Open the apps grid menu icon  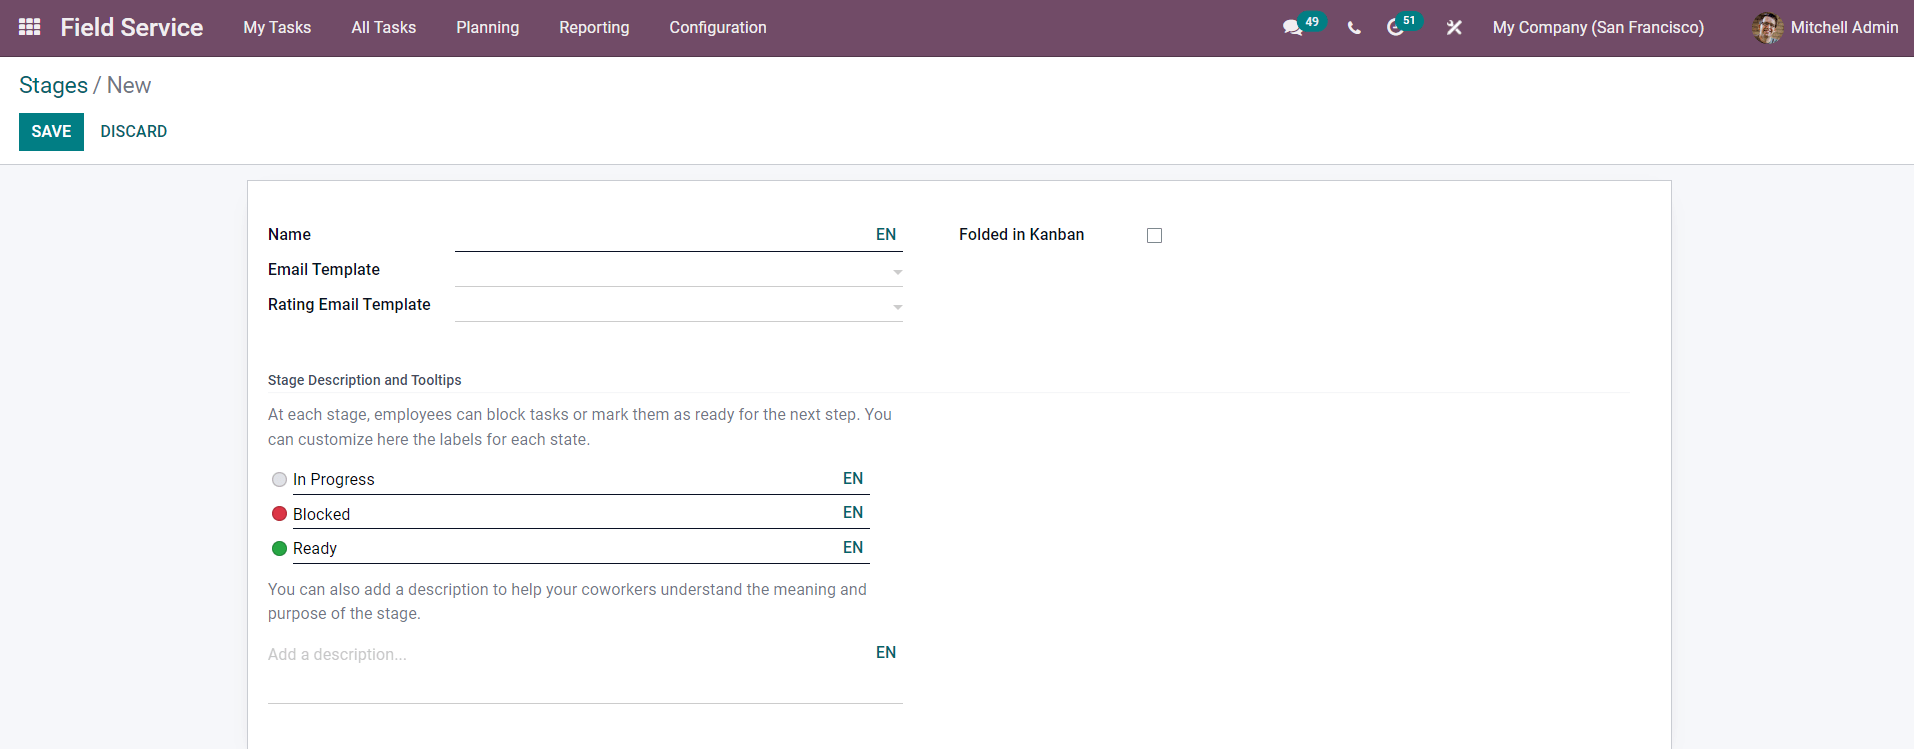(x=30, y=27)
